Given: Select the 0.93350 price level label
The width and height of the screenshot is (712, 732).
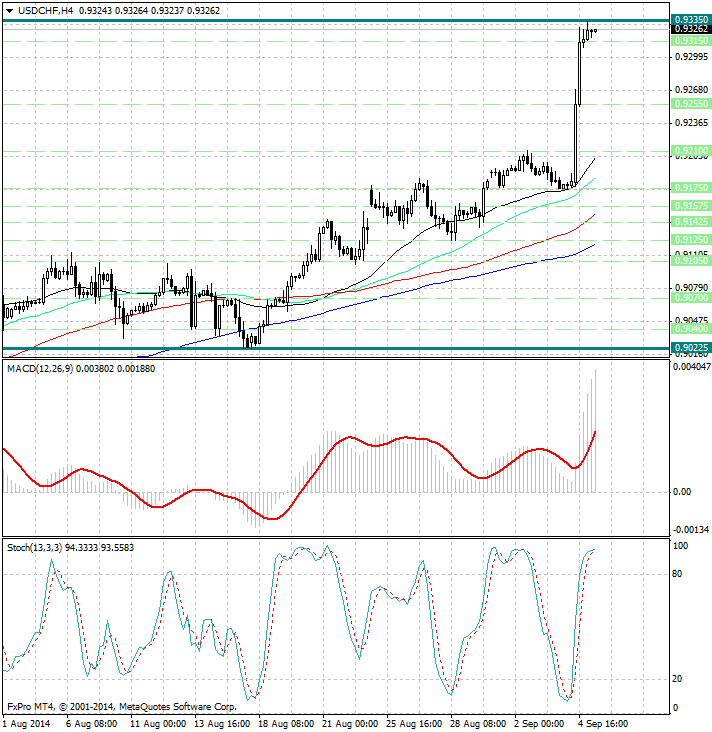Looking at the screenshot, I should pyautogui.click(x=691, y=20).
